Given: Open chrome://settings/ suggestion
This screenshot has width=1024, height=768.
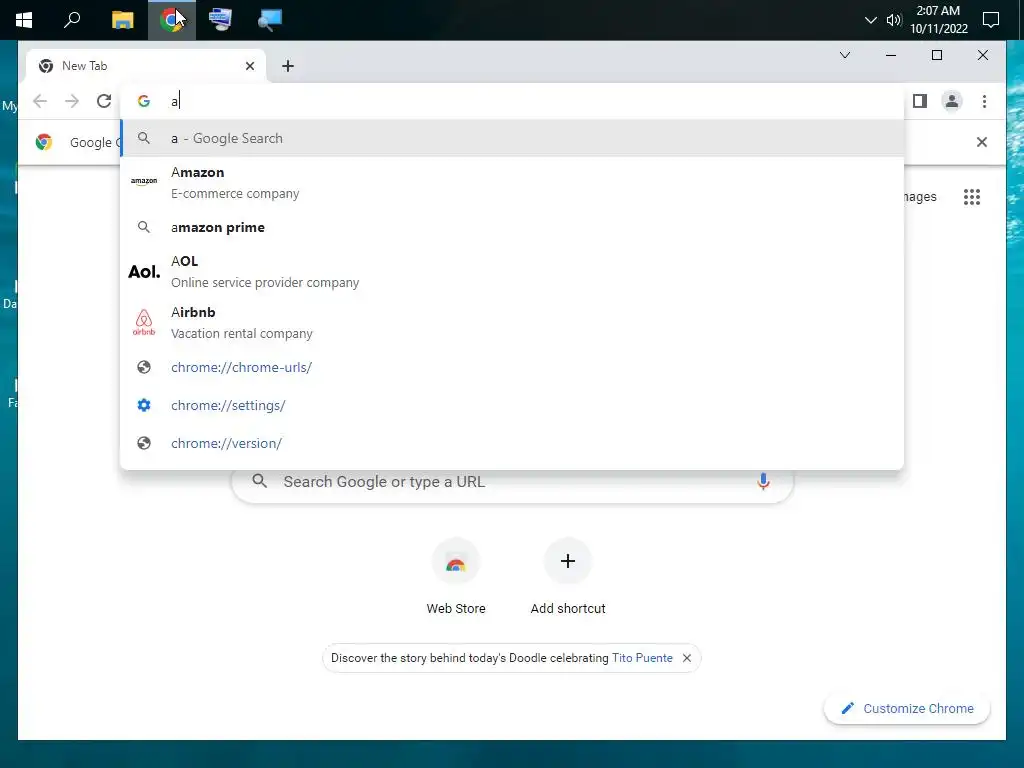Looking at the screenshot, I should point(512,405).
